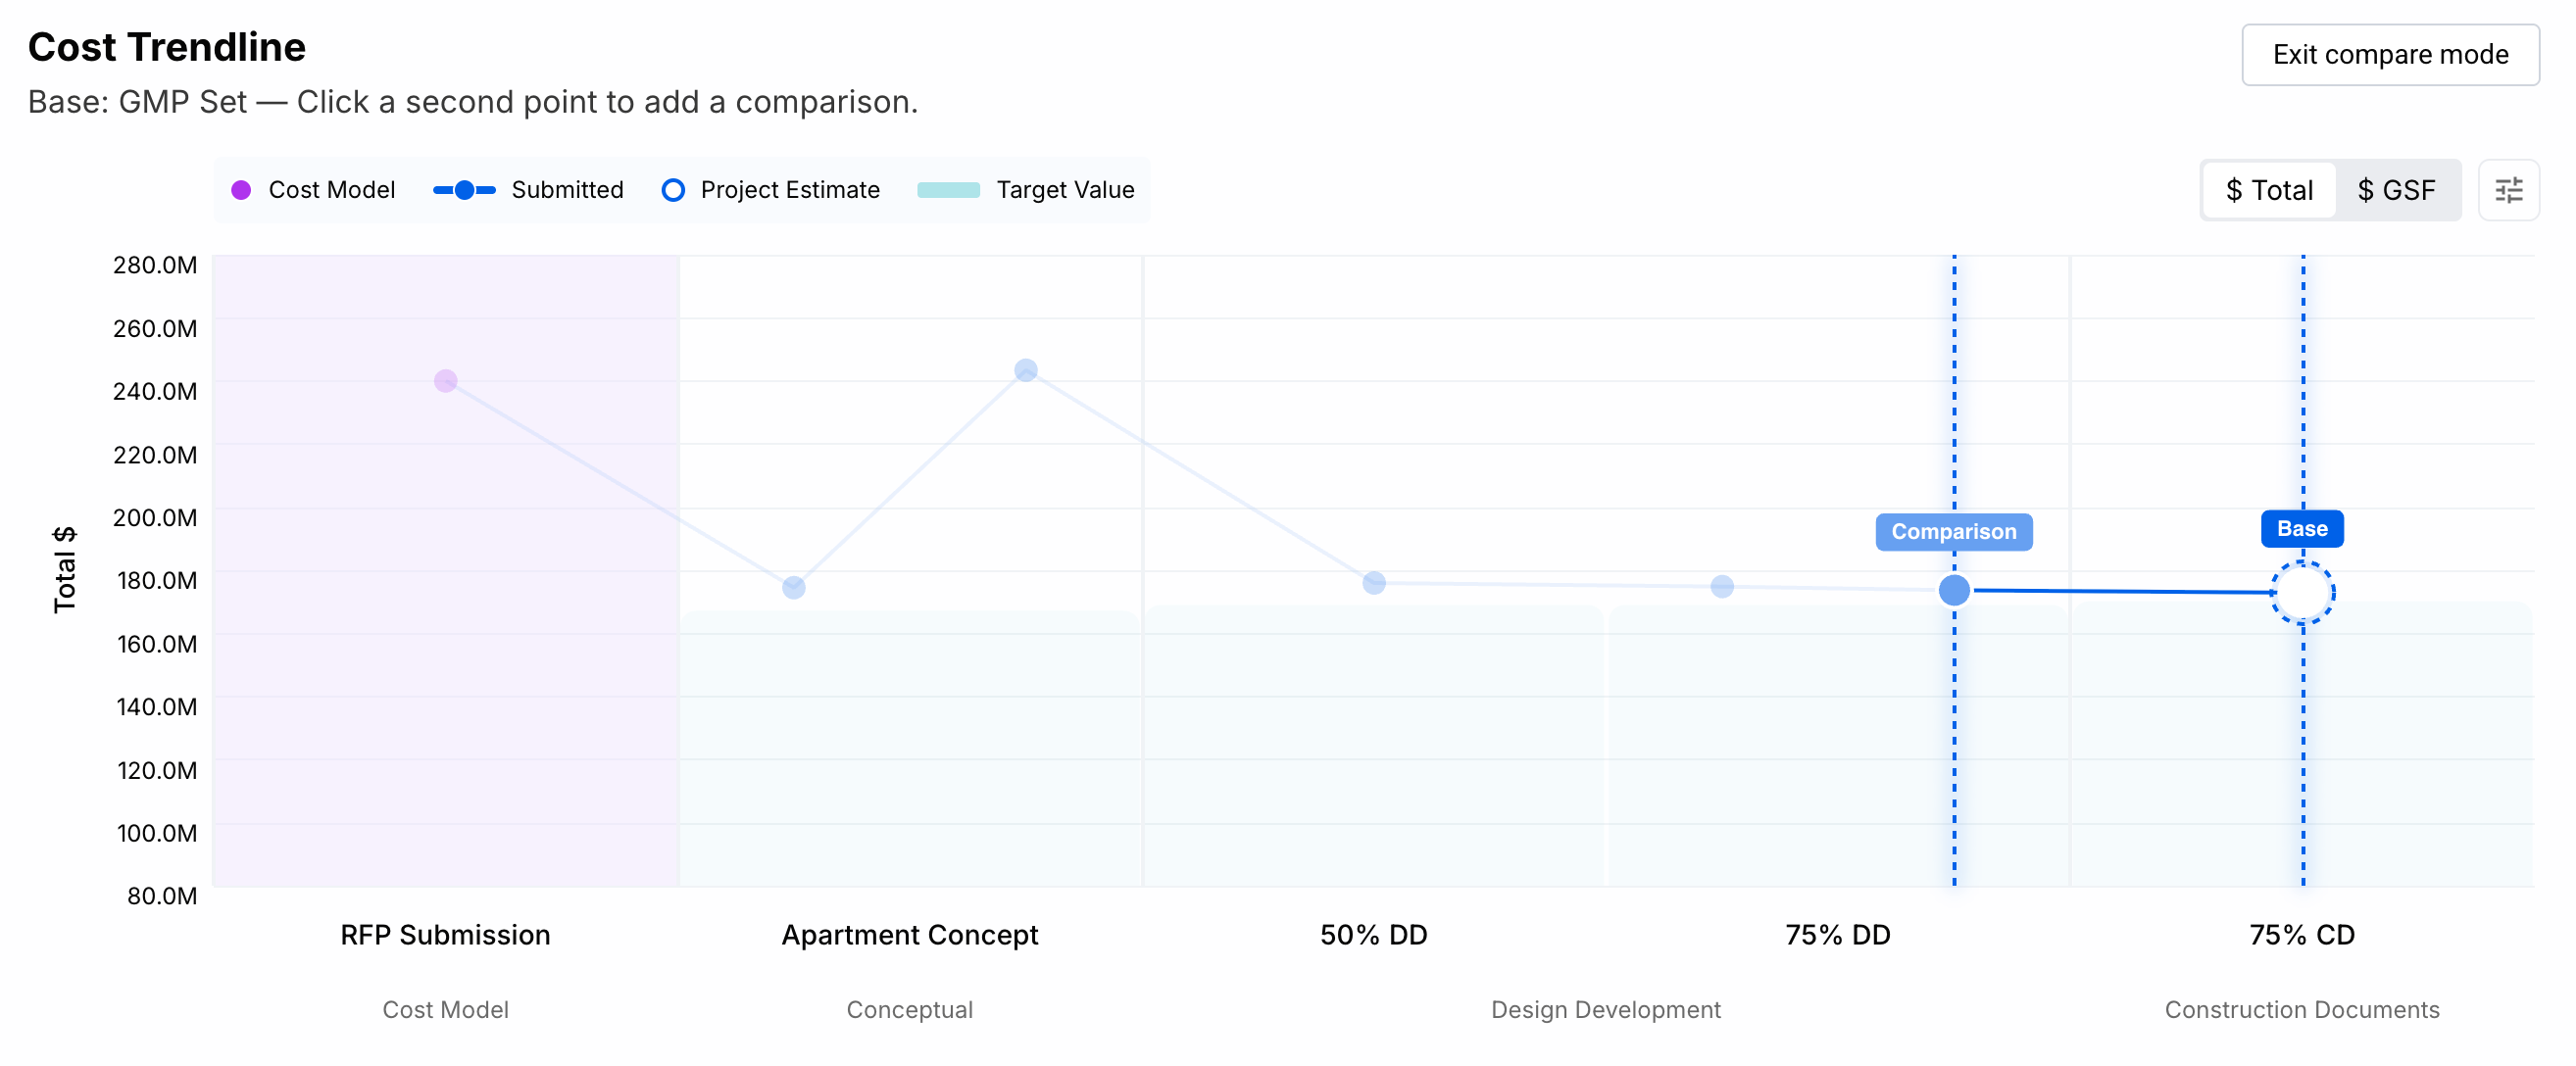This screenshot has width=2576, height=1066.
Task: Select the Comparison data point
Action: (x=1953, y=590)
